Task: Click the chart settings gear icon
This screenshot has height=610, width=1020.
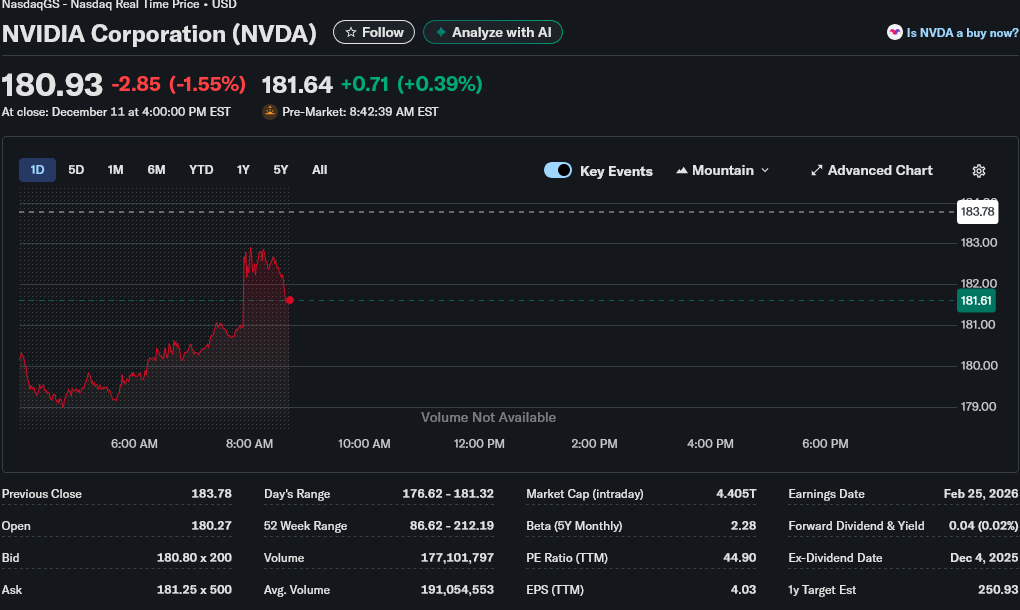Action: point(978,170)
